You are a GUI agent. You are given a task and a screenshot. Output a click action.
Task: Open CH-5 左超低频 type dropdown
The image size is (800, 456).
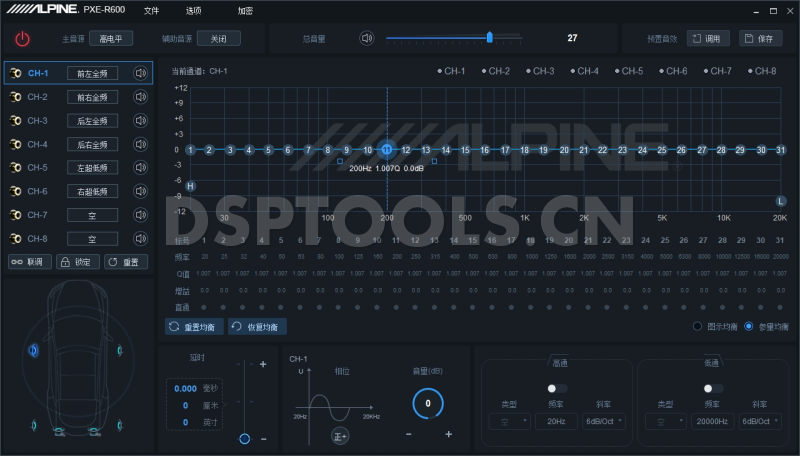click(x=92, y=168)
